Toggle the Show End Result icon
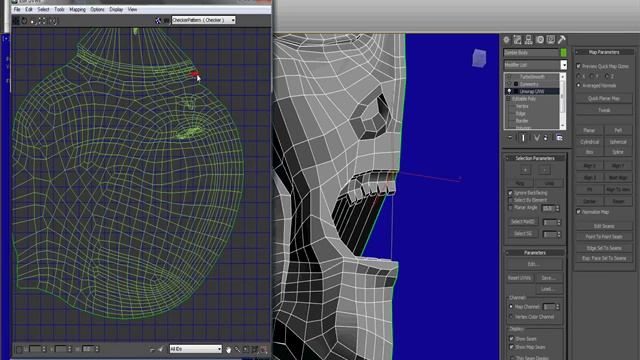Screen dimensions: 640x360 point(523,138)
